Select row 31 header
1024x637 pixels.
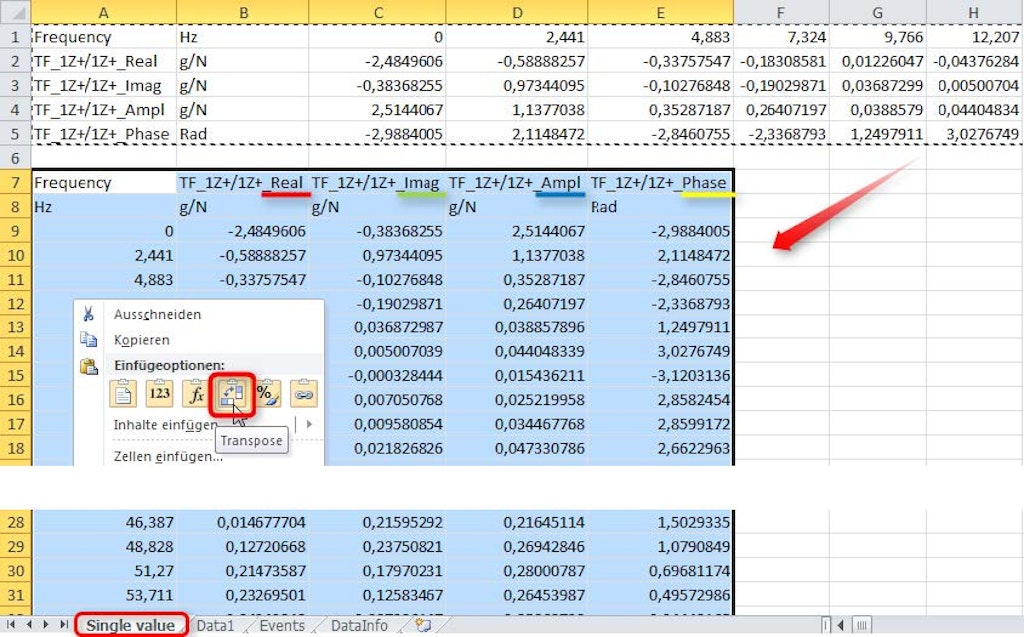(15, 595)
